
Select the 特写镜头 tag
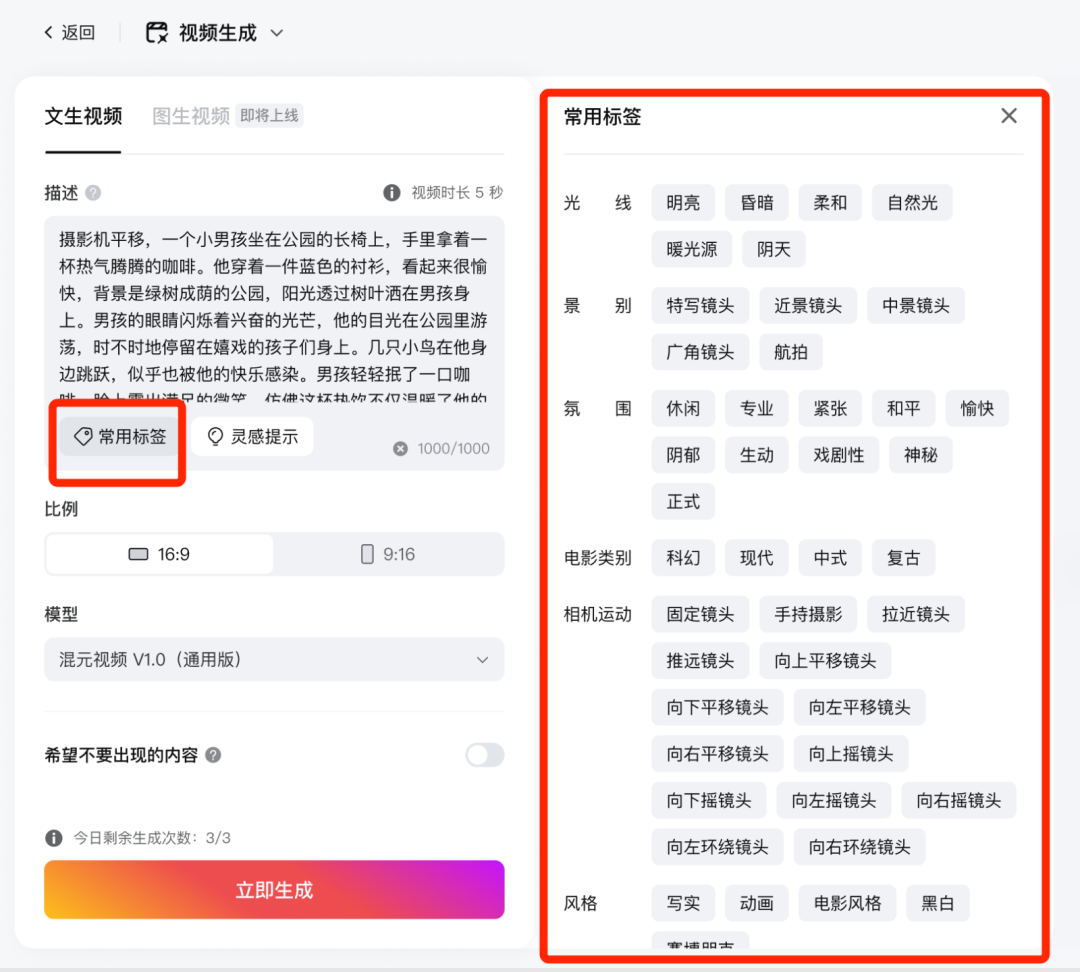pyautogui.click(x=700, y=305)
